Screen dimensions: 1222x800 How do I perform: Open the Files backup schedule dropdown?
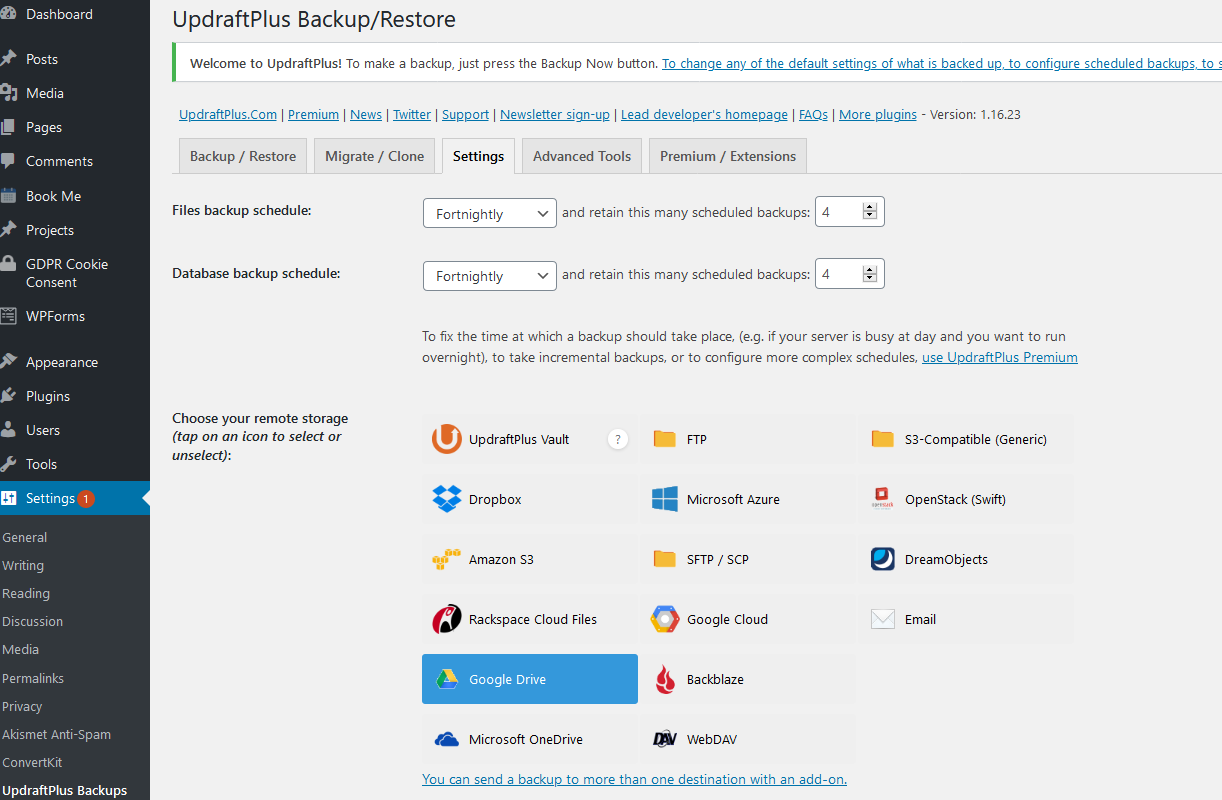point(490,214)
